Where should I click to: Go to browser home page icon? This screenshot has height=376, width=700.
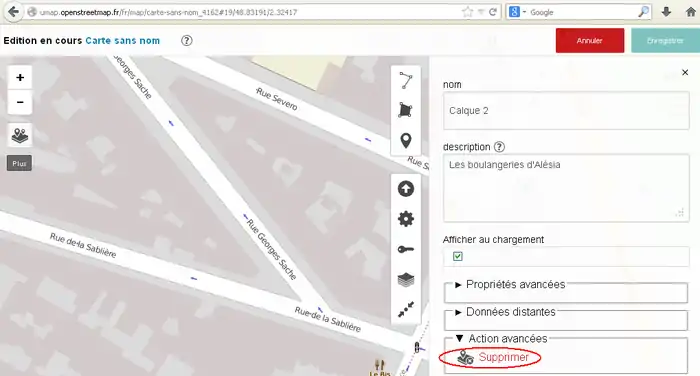tap(690, 12)
